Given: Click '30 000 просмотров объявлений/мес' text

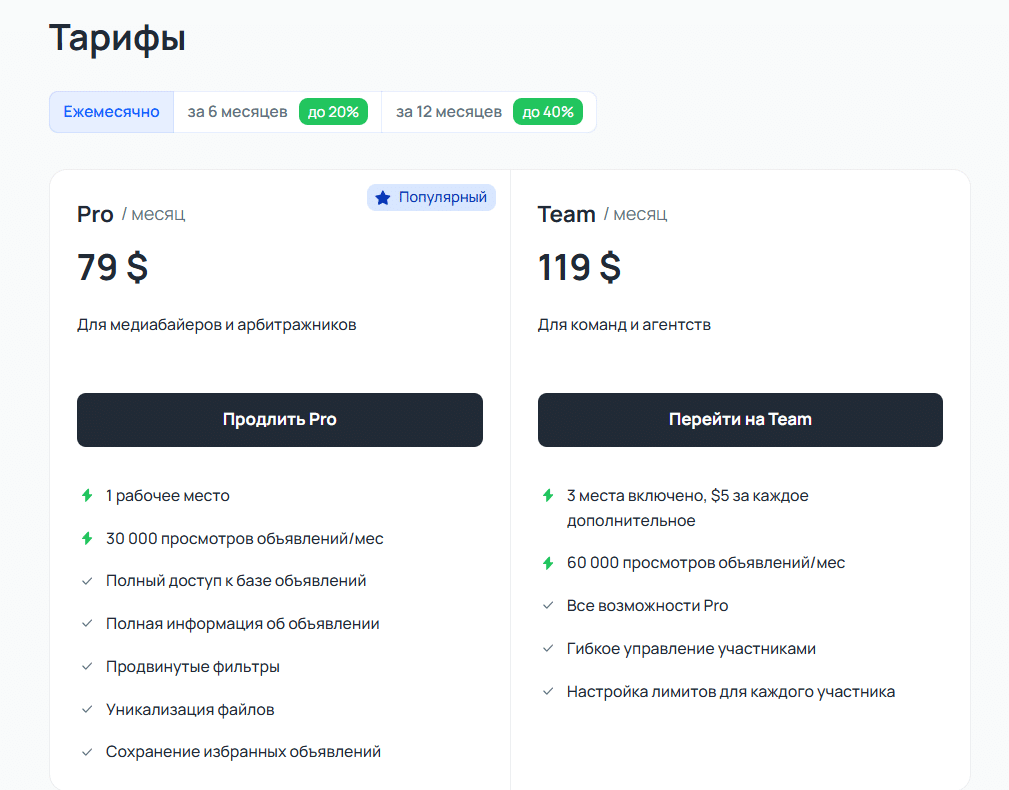Looking at the screenshot, I should point(245,538).
